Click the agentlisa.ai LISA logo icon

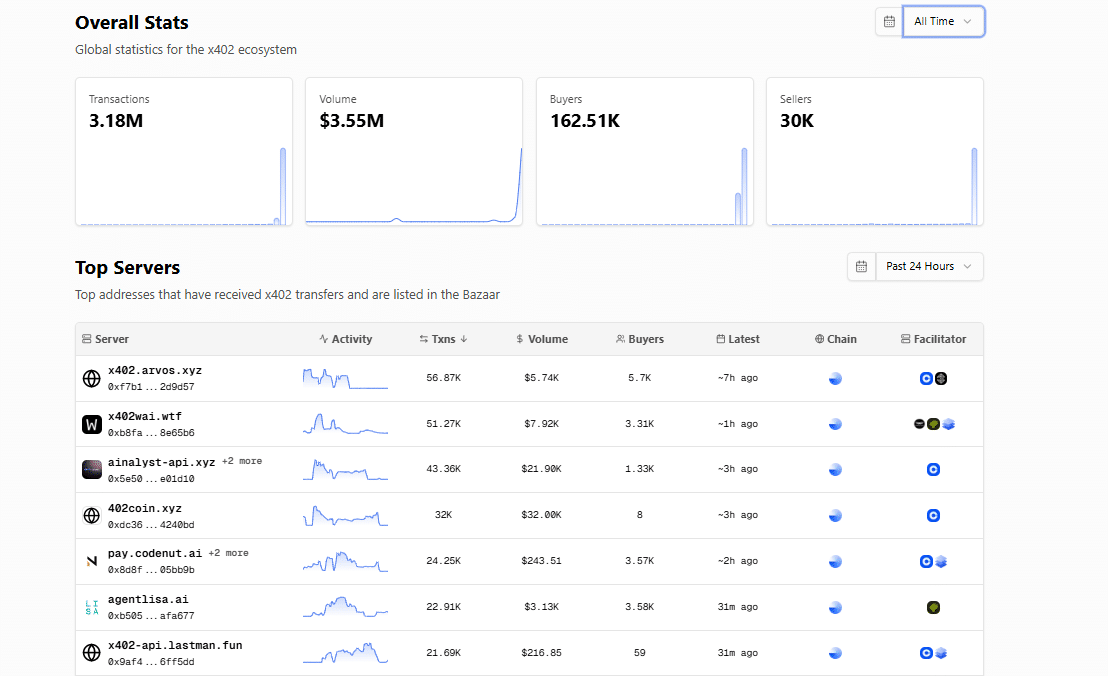(x=92, y=608)
